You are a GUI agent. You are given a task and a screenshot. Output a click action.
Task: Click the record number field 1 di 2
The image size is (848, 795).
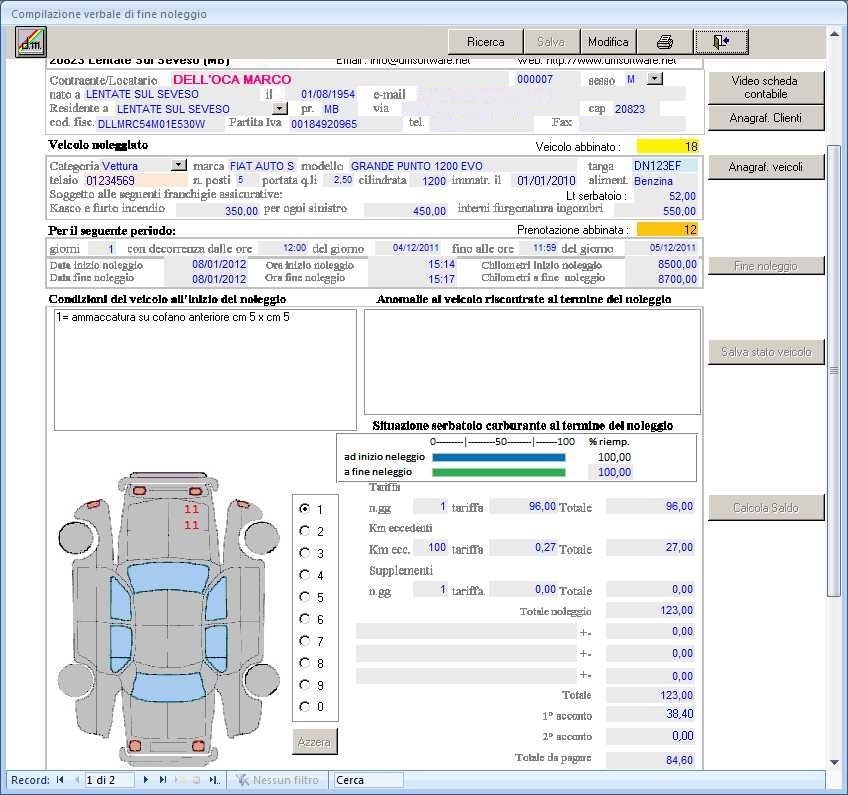(x=109, y=780)
